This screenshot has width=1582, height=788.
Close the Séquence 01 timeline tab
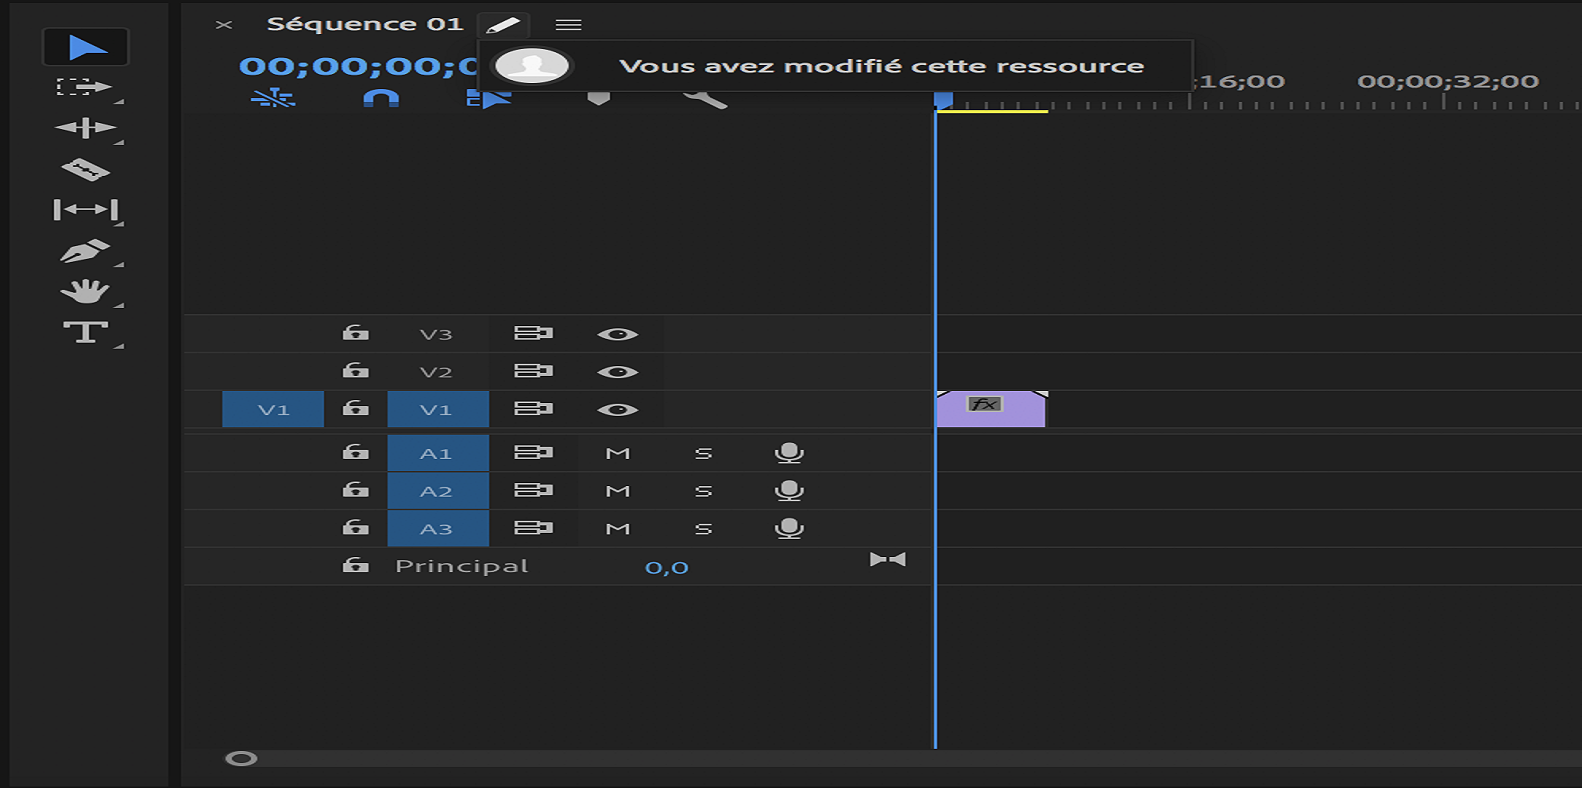point(224,25)
